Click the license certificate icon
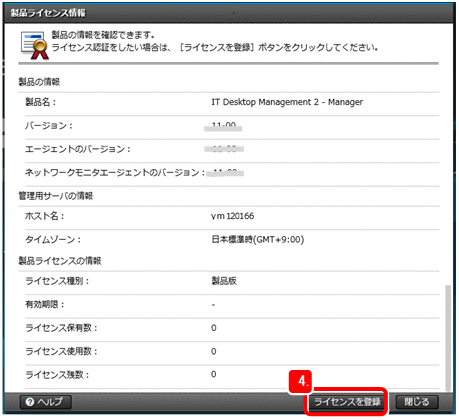The image size is (459, 420). coord(34,45)
